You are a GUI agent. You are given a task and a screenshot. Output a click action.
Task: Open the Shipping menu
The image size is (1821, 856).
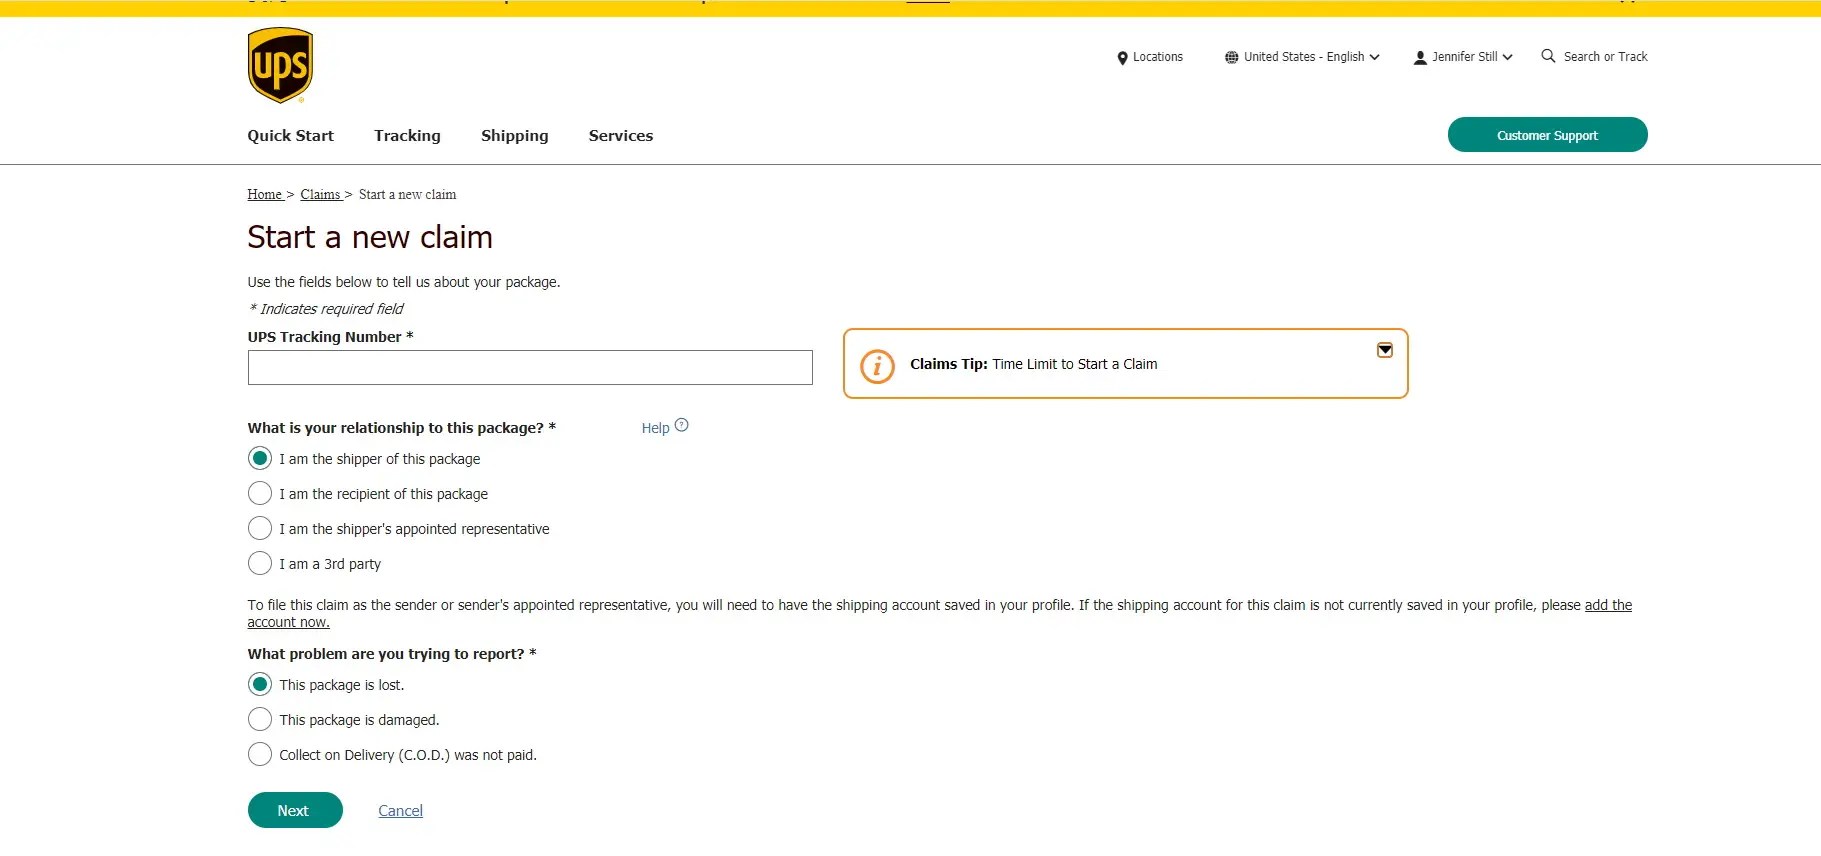point(514,136)
